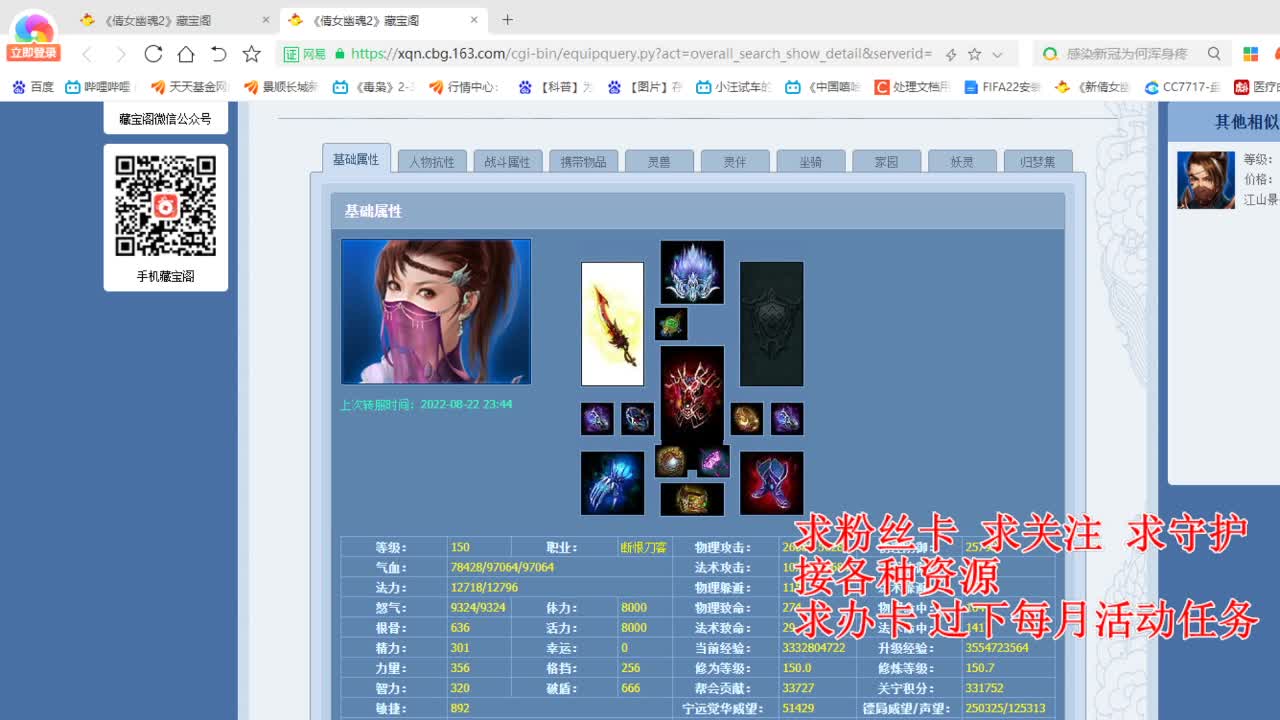Image resolution: width=1280 pixels, height=720 pixels.
Task: Click the round bronze talisman icon
Action: coord(671,461)
